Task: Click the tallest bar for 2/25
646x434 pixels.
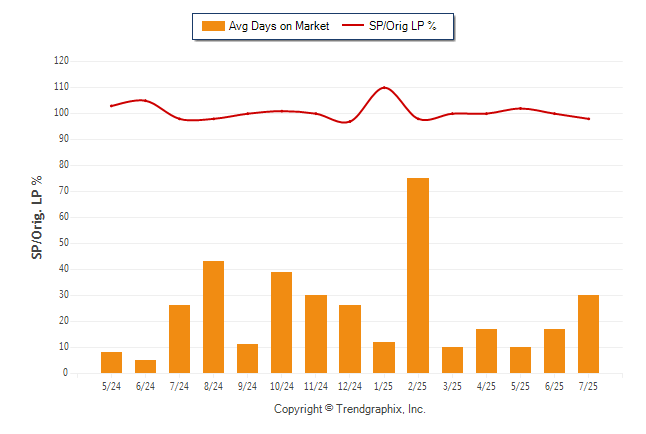Action: pyautogui.click(x=418, y=275)
